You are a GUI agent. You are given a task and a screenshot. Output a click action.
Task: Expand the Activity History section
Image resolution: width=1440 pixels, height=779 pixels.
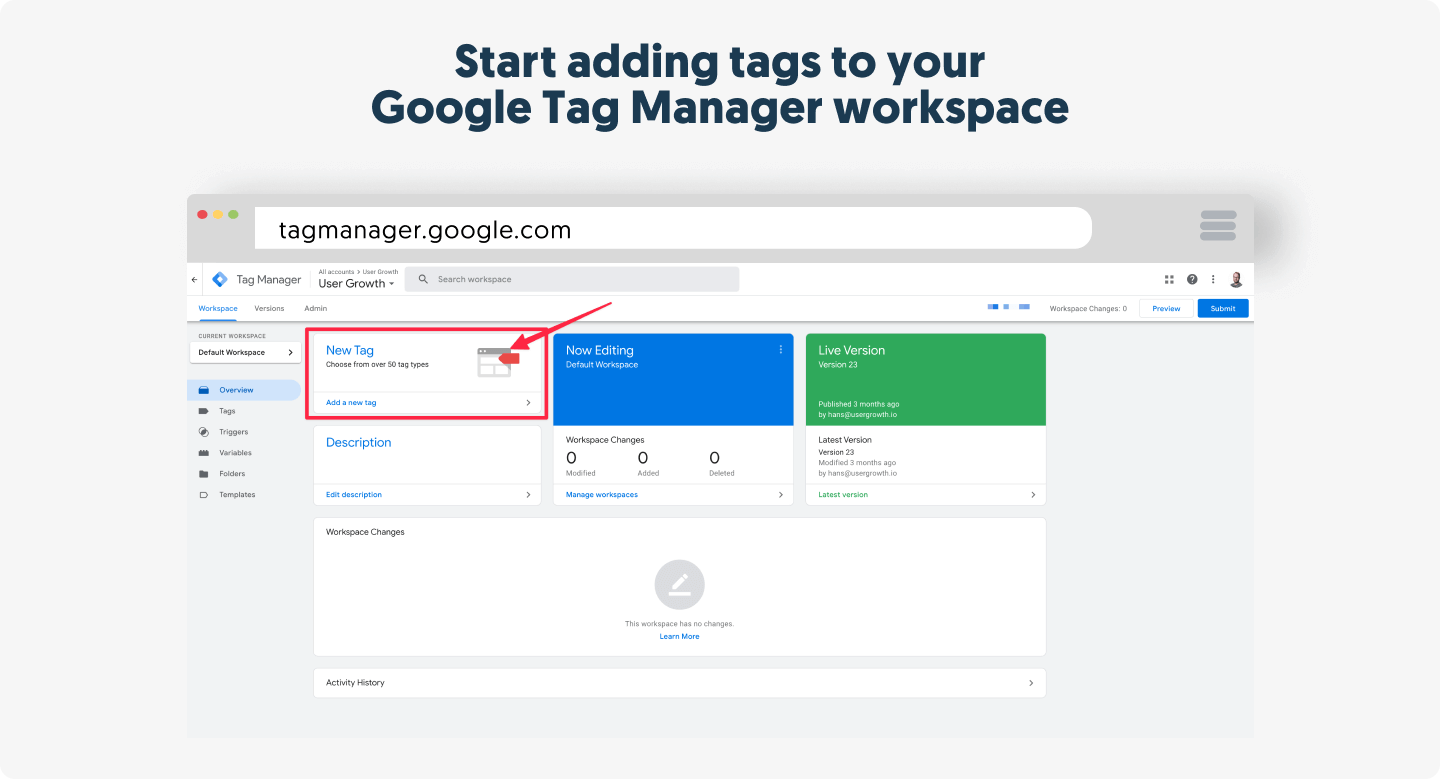(x=679, y=683)
